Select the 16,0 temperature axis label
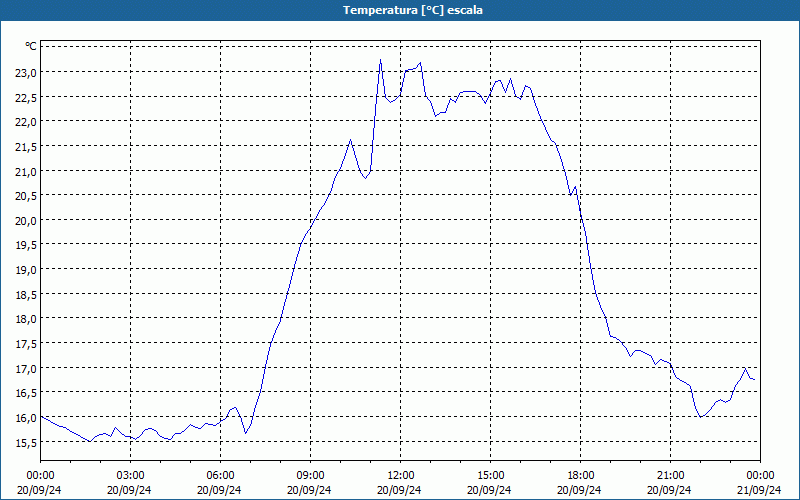Screen dimensions: 800x500 coord(26,418)
